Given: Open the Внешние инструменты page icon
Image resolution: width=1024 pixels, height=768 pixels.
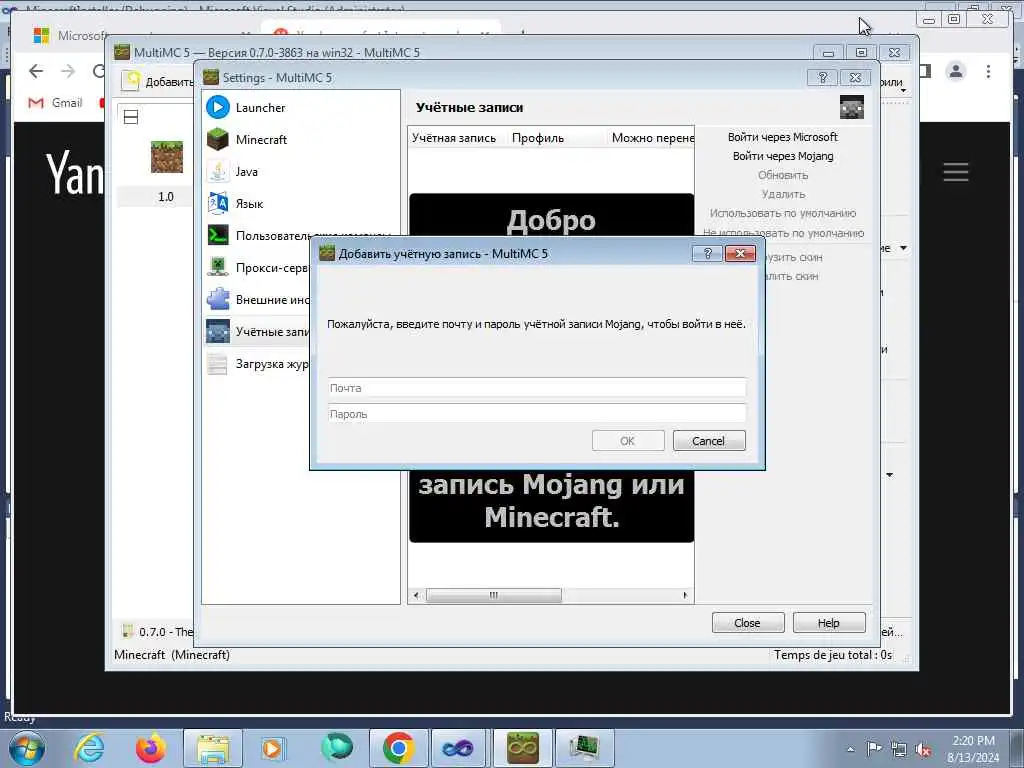Looking at the screenshot, I should click(x=217, y=299).
